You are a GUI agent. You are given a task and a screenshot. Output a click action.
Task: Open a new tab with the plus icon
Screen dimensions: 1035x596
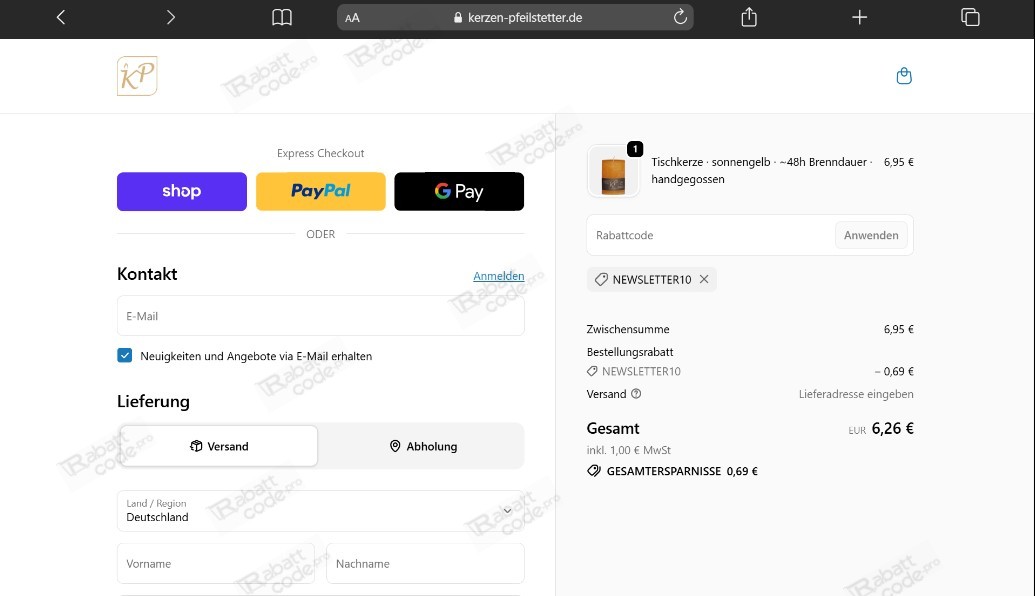[x=859, y=17]
